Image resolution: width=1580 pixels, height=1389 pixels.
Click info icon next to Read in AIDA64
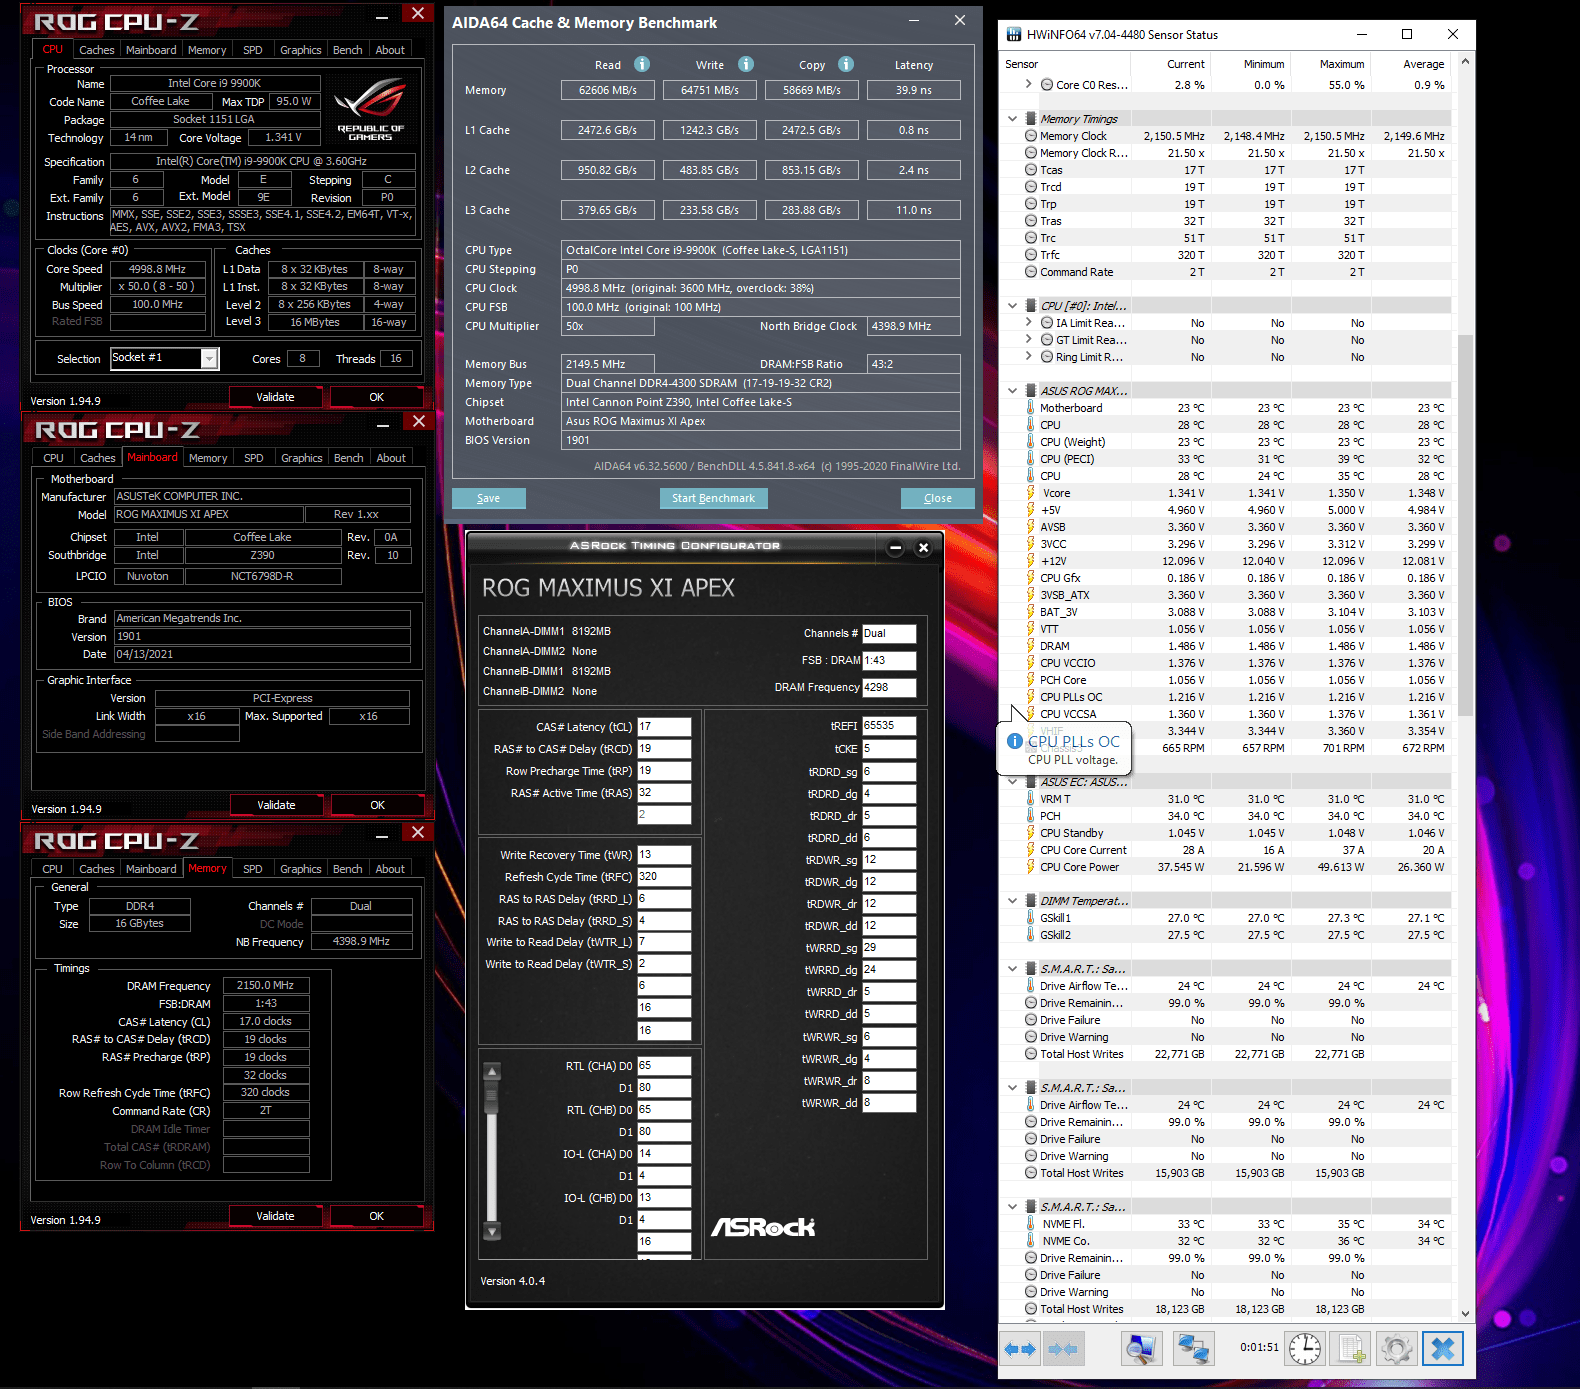(x=642, y=64)
